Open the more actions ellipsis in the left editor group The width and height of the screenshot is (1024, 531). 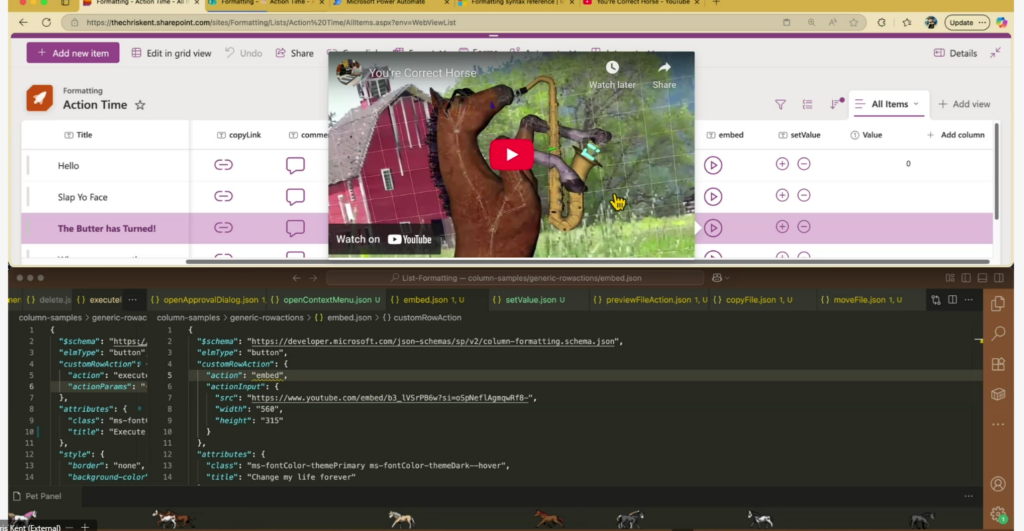(x=133, y=300)
